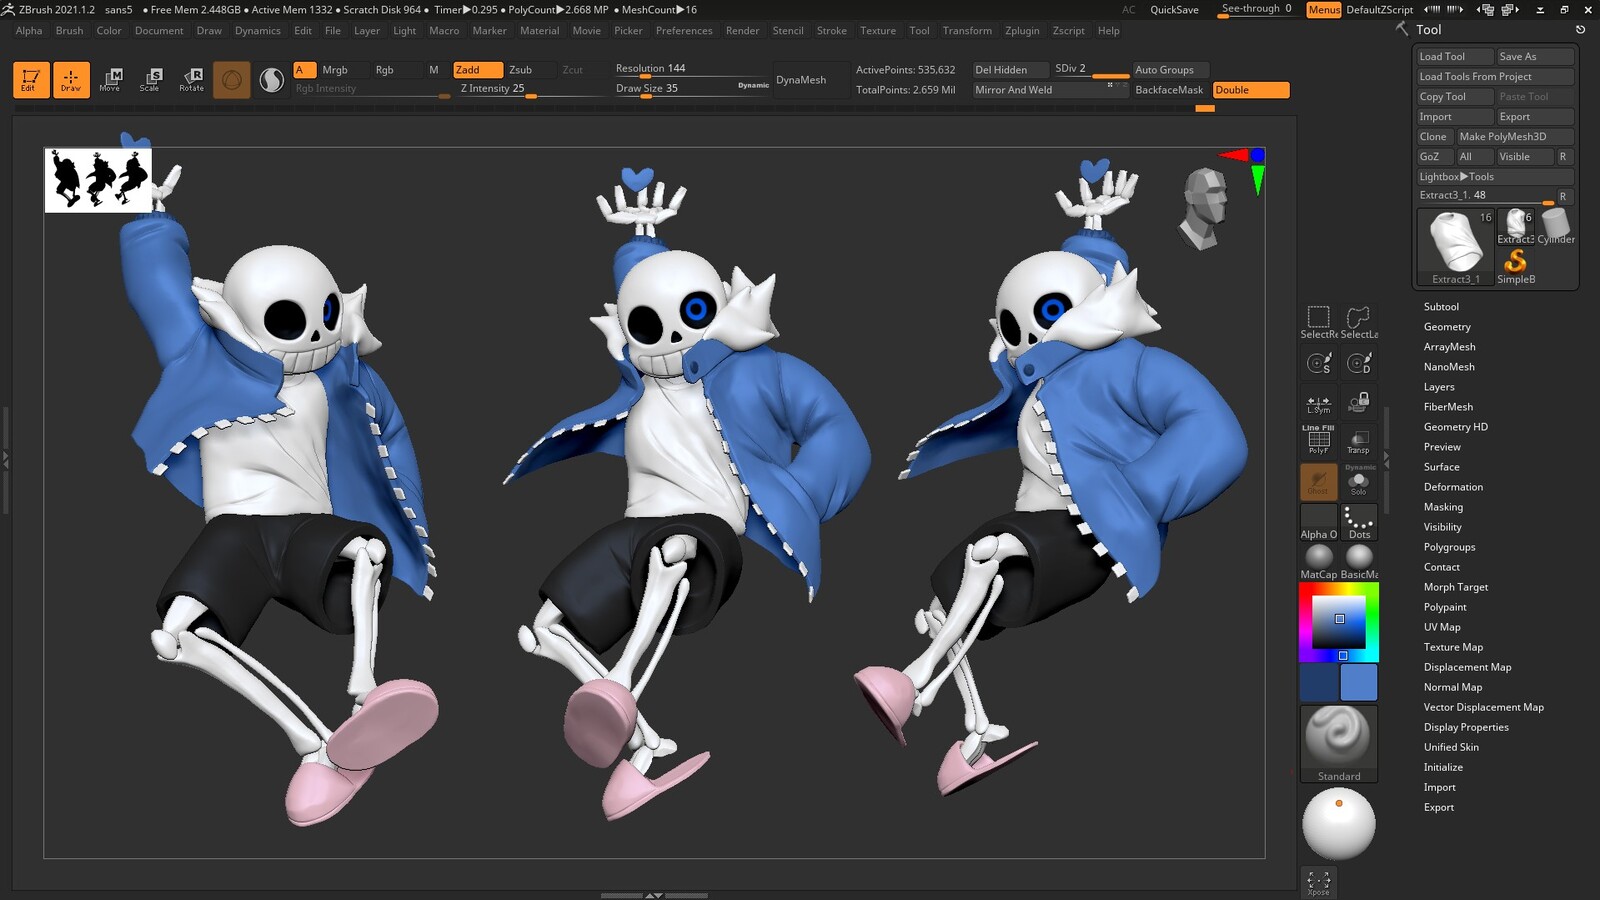Click the Draw Size slider

coord(690,89)
